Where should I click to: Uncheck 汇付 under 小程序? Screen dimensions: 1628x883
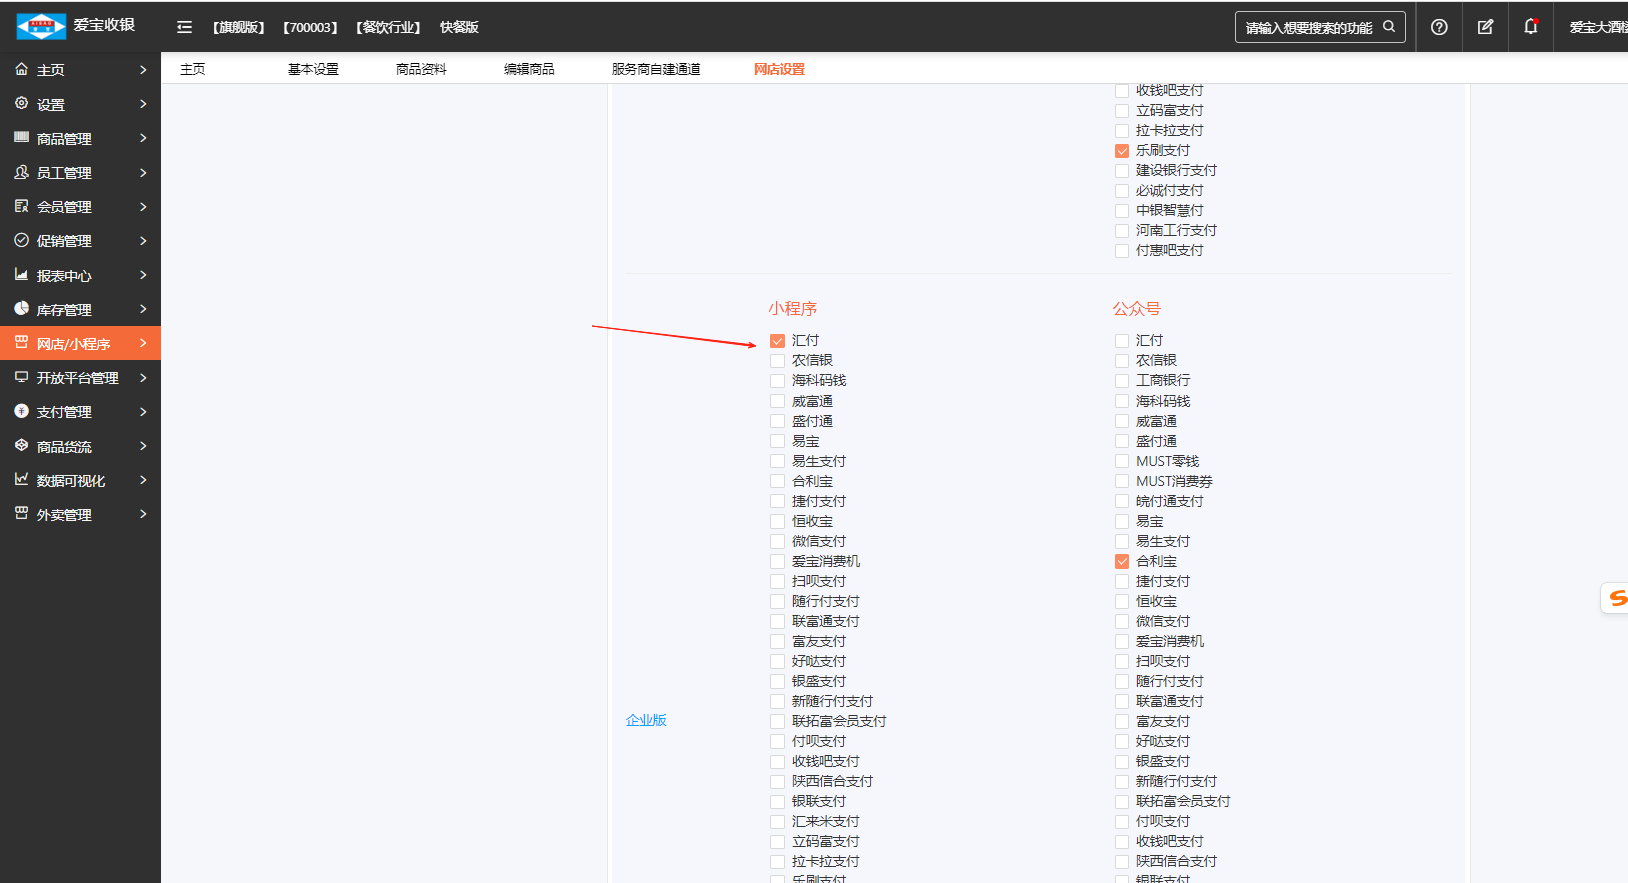[x=777, y=341]
